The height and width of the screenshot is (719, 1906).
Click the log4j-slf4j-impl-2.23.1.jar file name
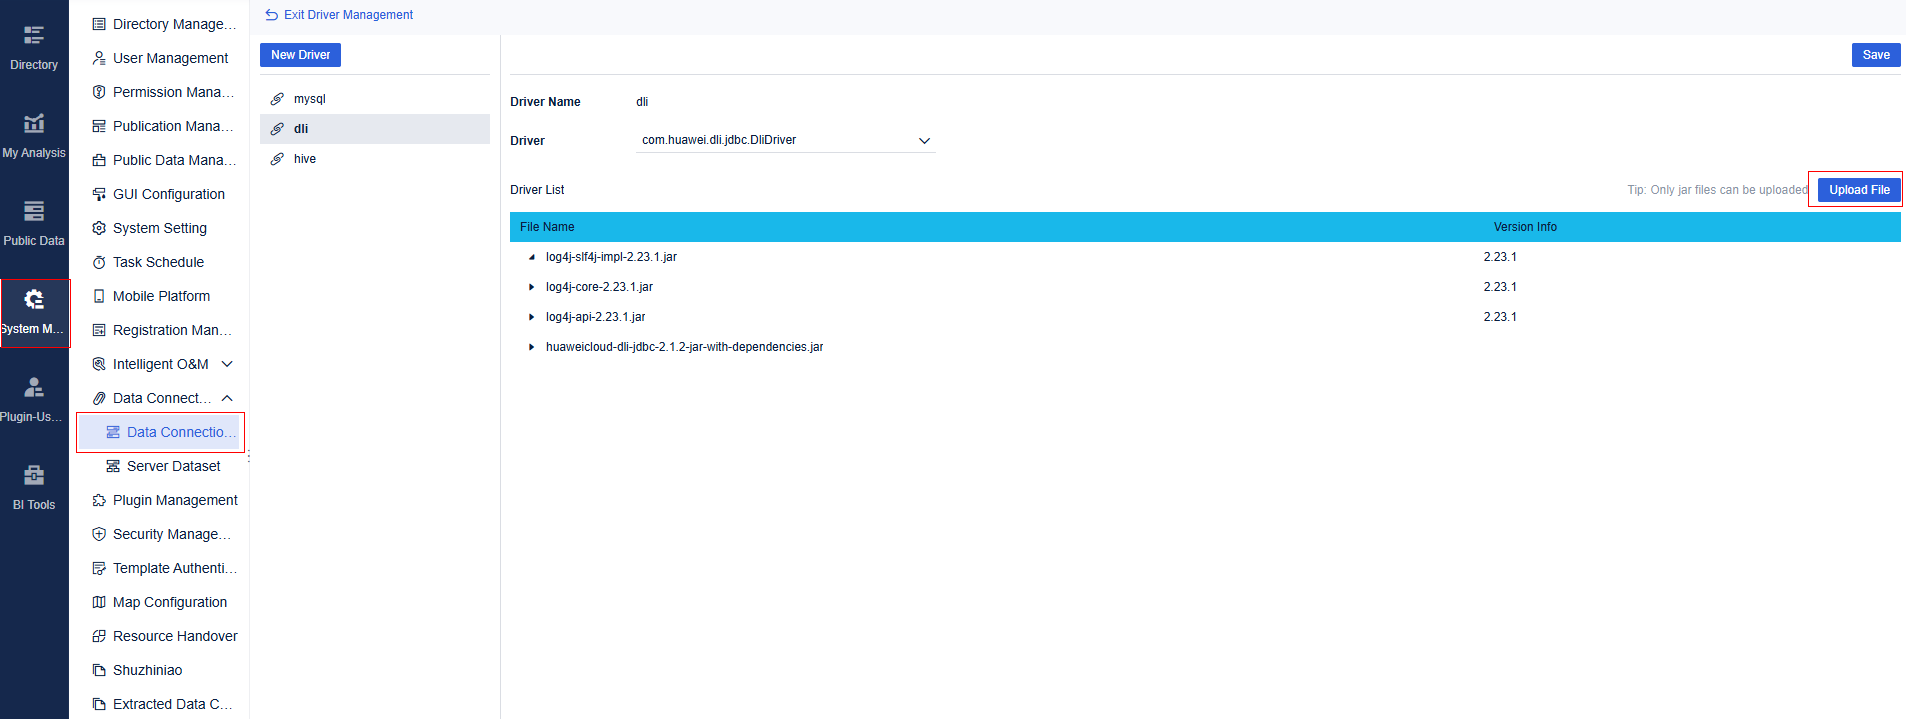pos(611,257)
